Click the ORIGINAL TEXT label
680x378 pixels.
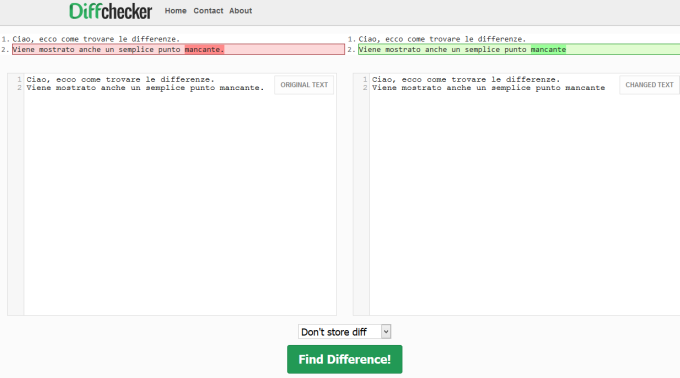[304, 85]
